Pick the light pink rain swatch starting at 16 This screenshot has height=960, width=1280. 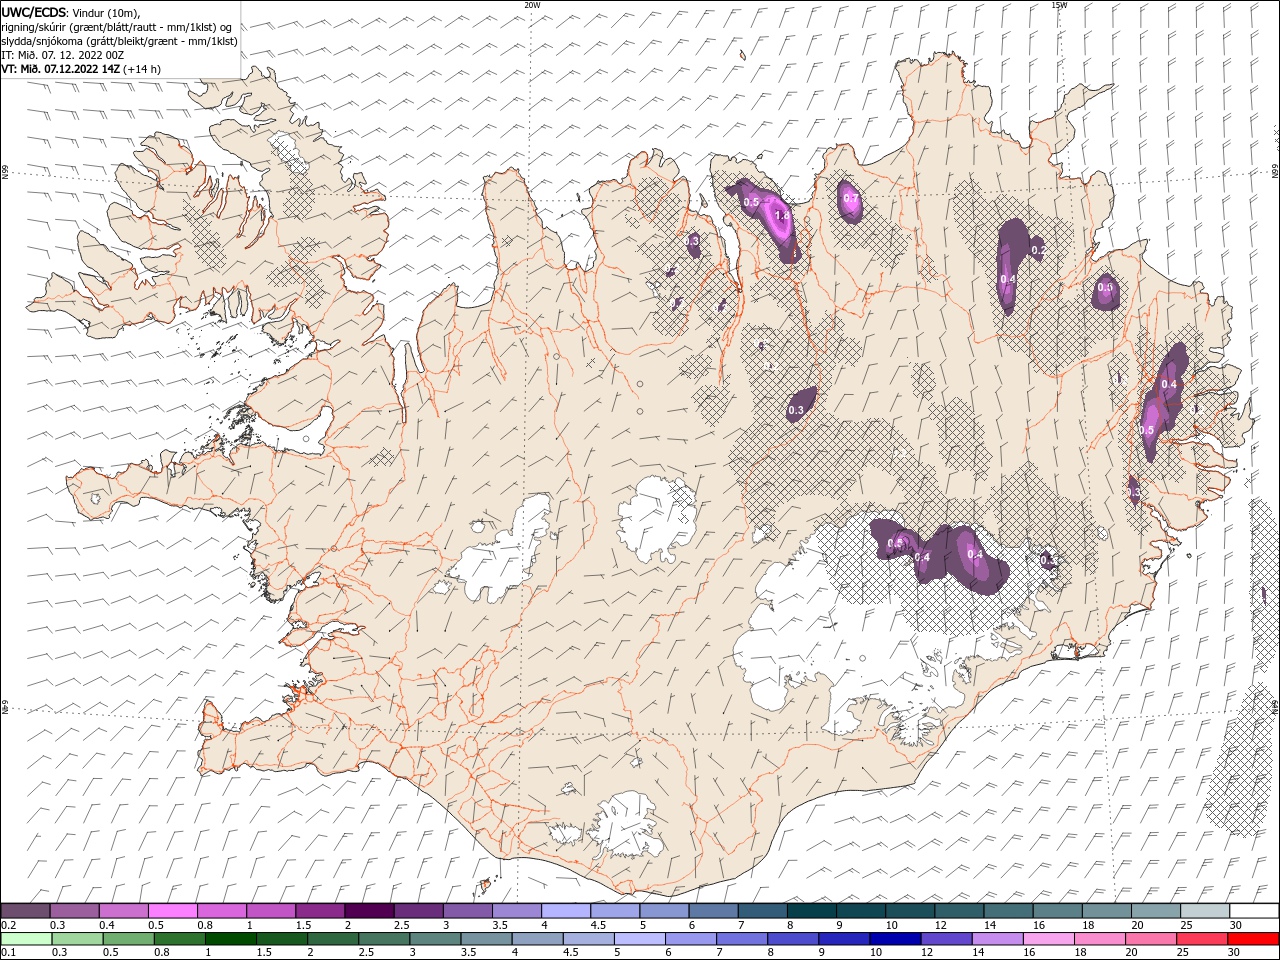point(1049,939)
